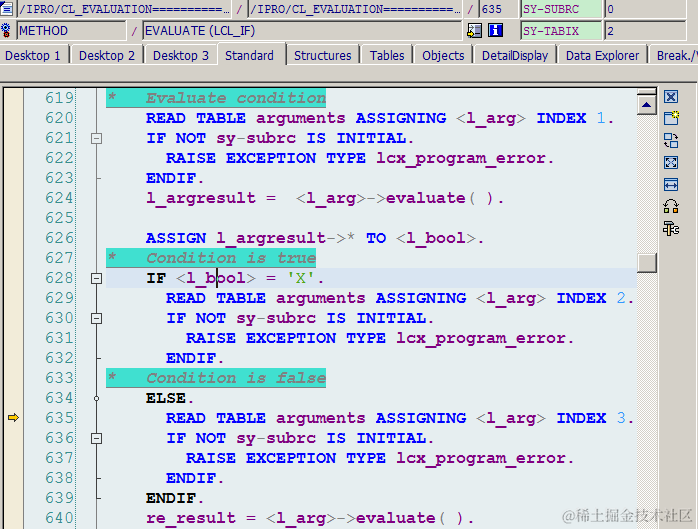Image resolution: width=698 pixels, height=529 pixels.
Task: Click the RAISE EXCEPTION statement on line 637
Action: click(380, 458)
